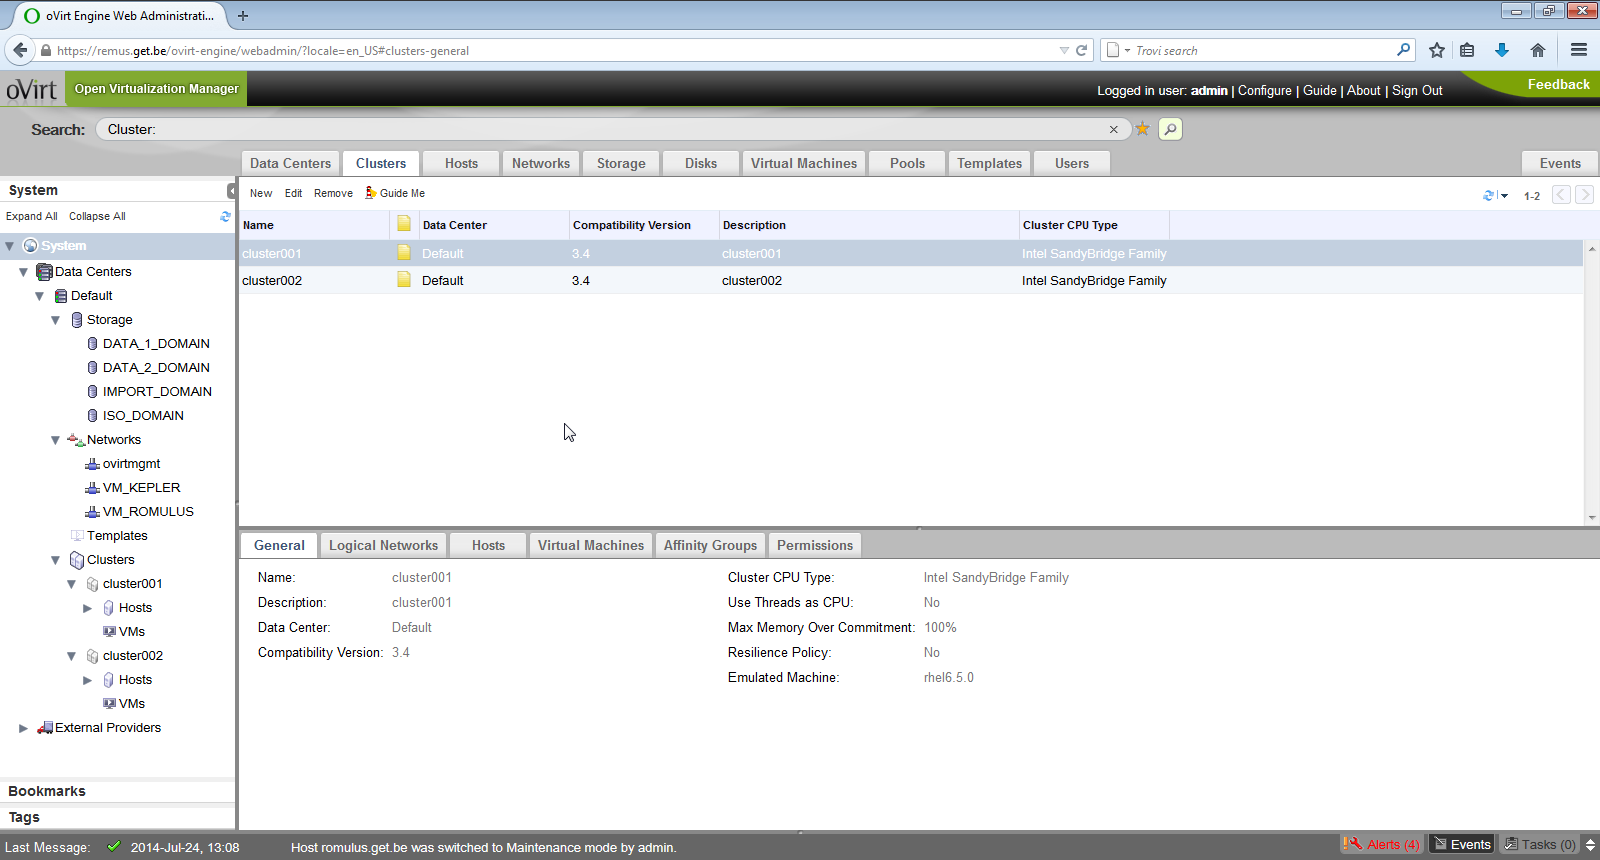
Task: Refresh the system tree
Action: click(225, 216)
